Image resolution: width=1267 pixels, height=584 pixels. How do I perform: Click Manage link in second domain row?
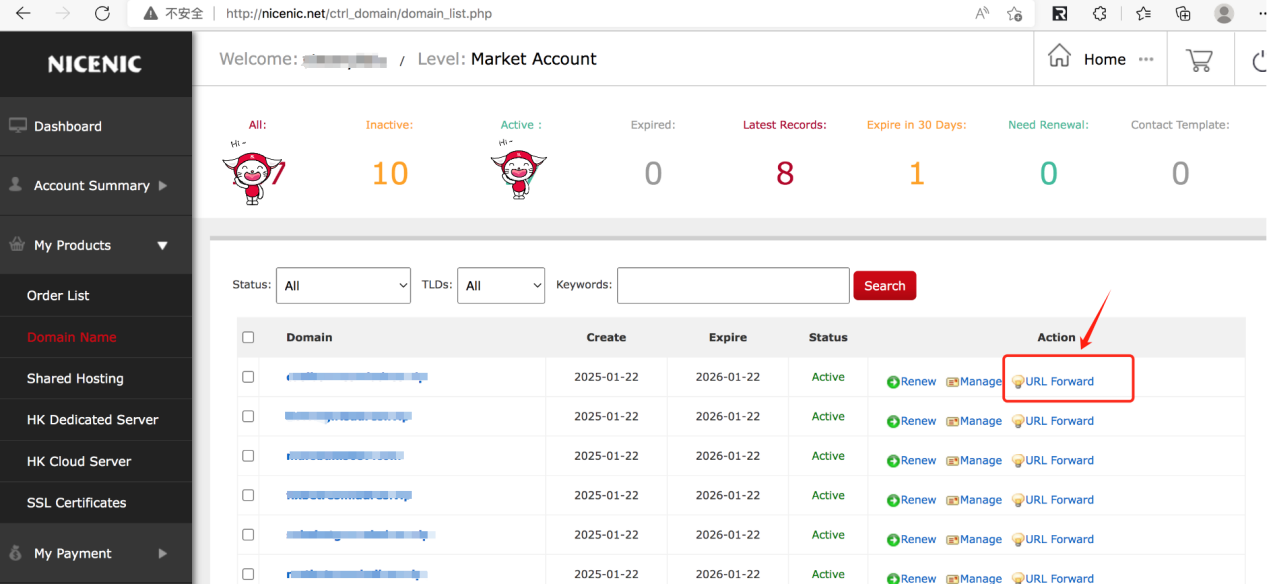(x=980, y=421)
